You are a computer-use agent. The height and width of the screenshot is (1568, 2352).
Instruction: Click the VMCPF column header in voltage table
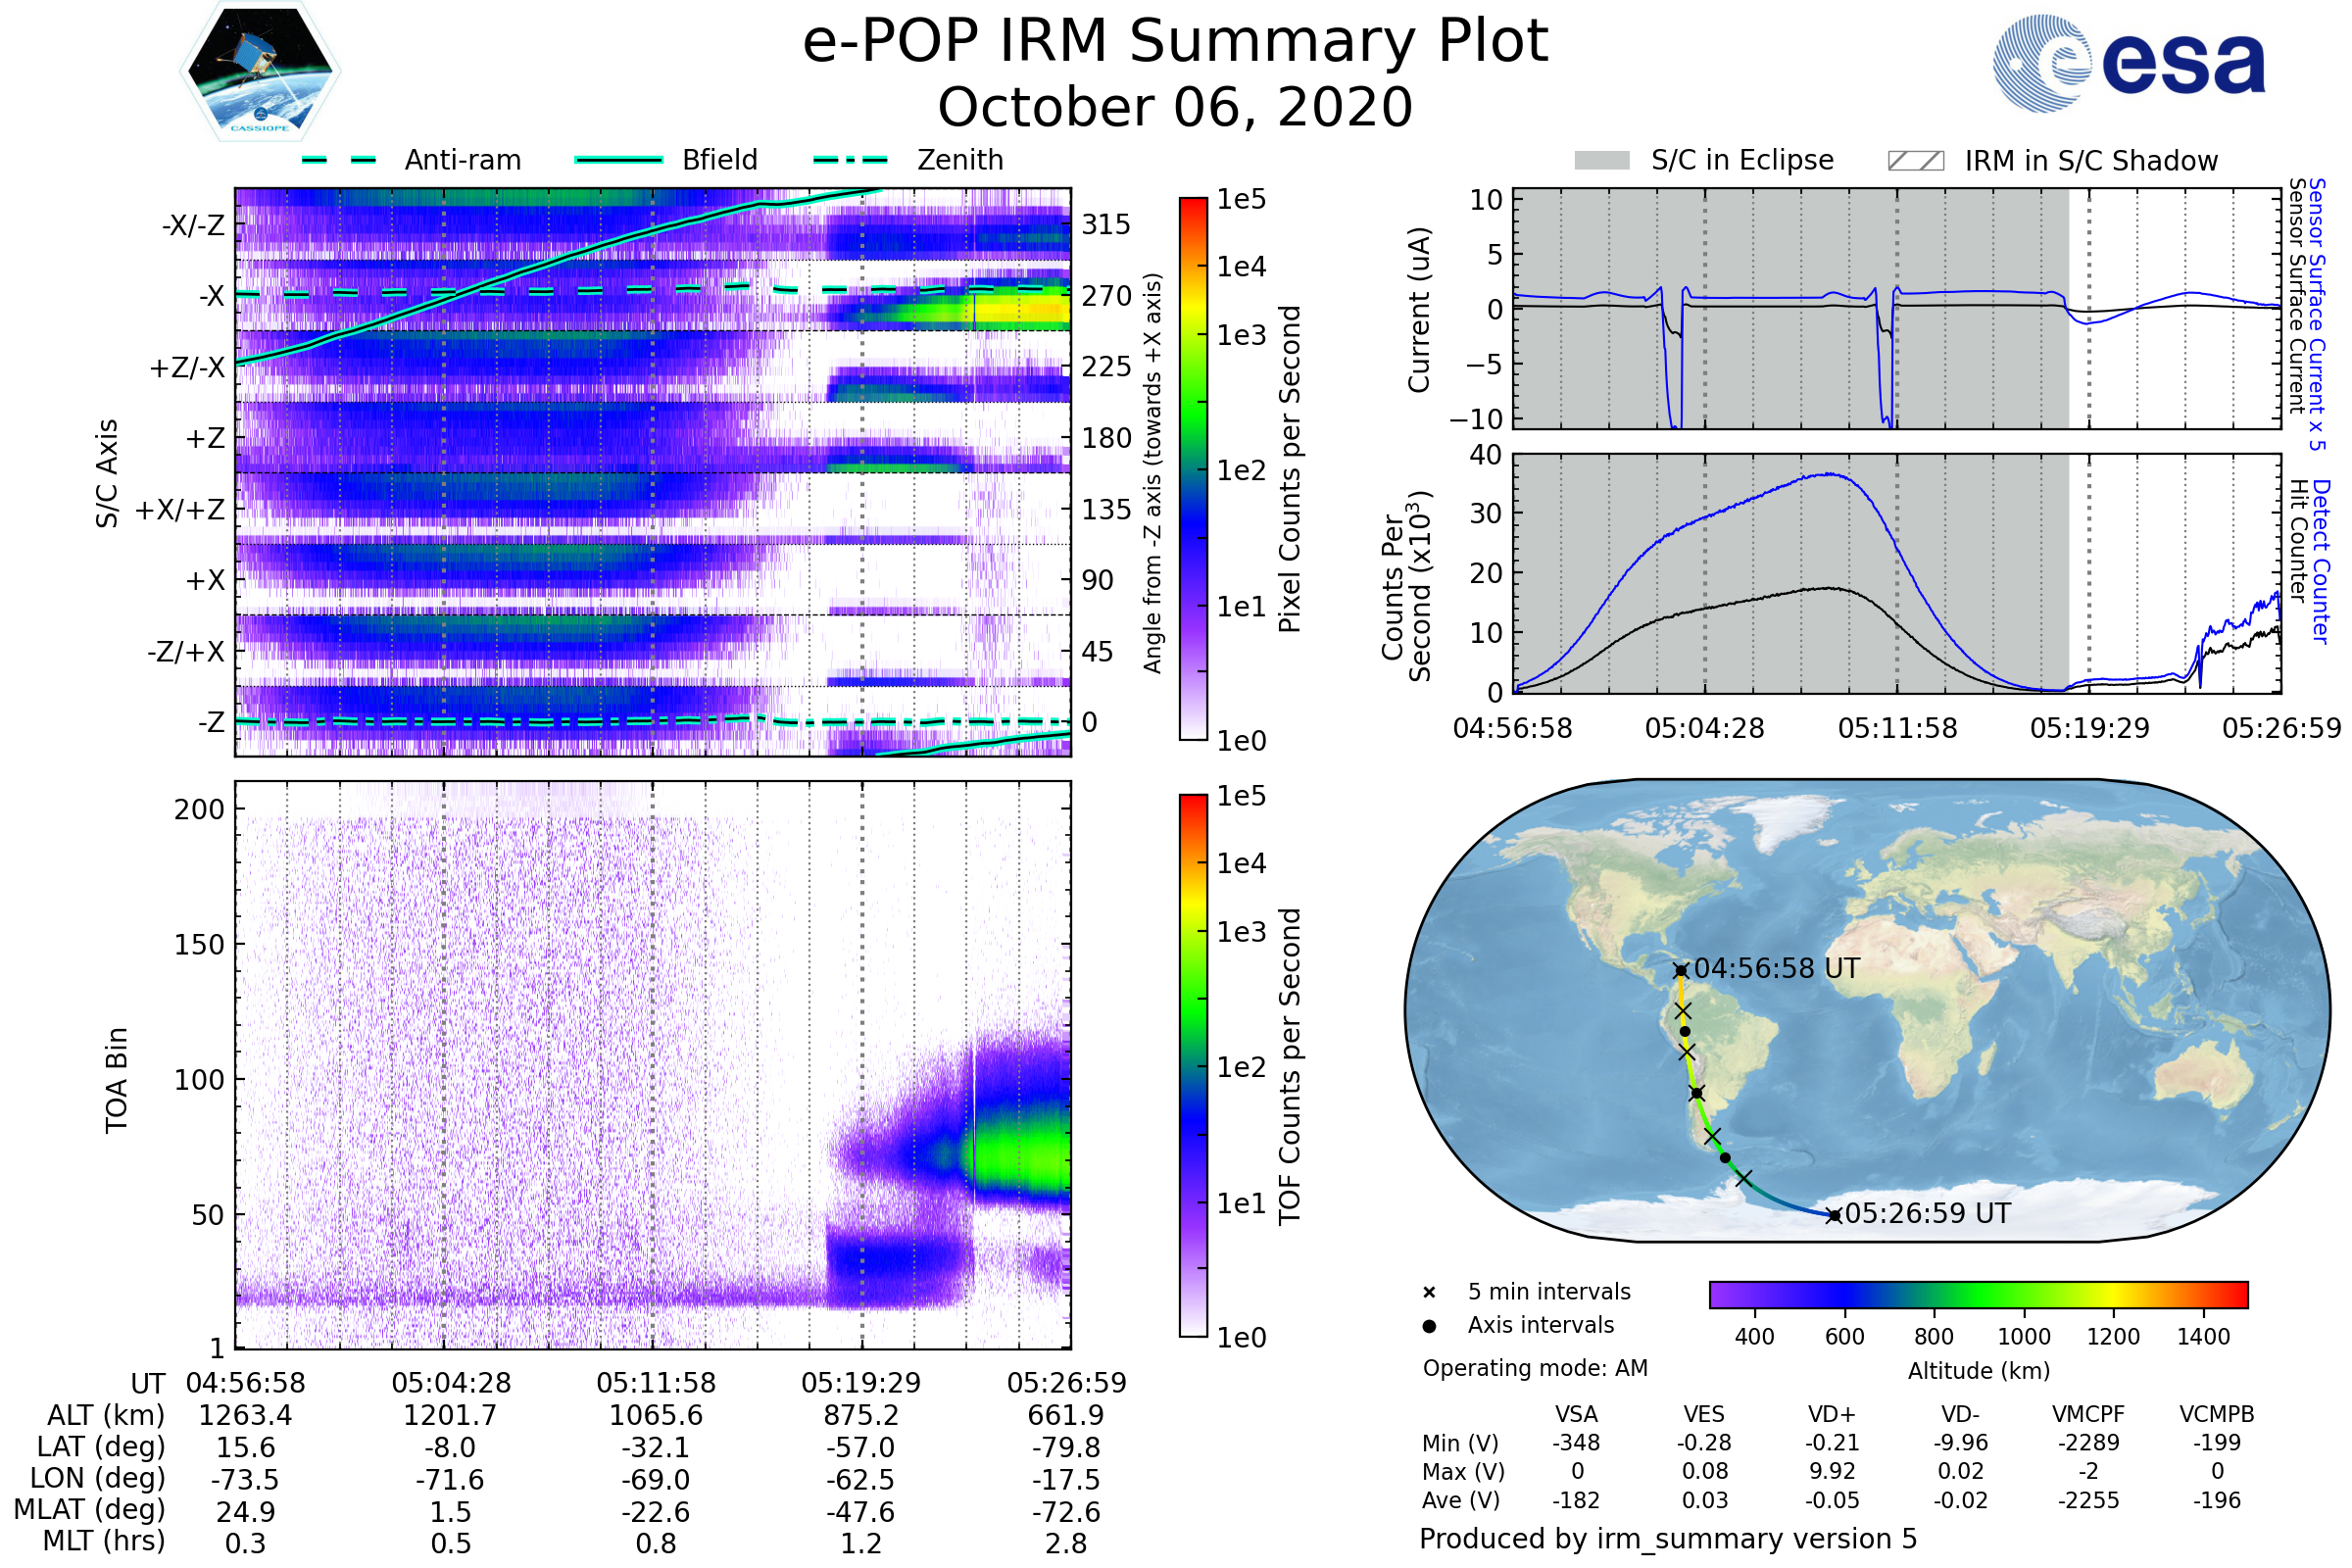coord(2088,1415)
